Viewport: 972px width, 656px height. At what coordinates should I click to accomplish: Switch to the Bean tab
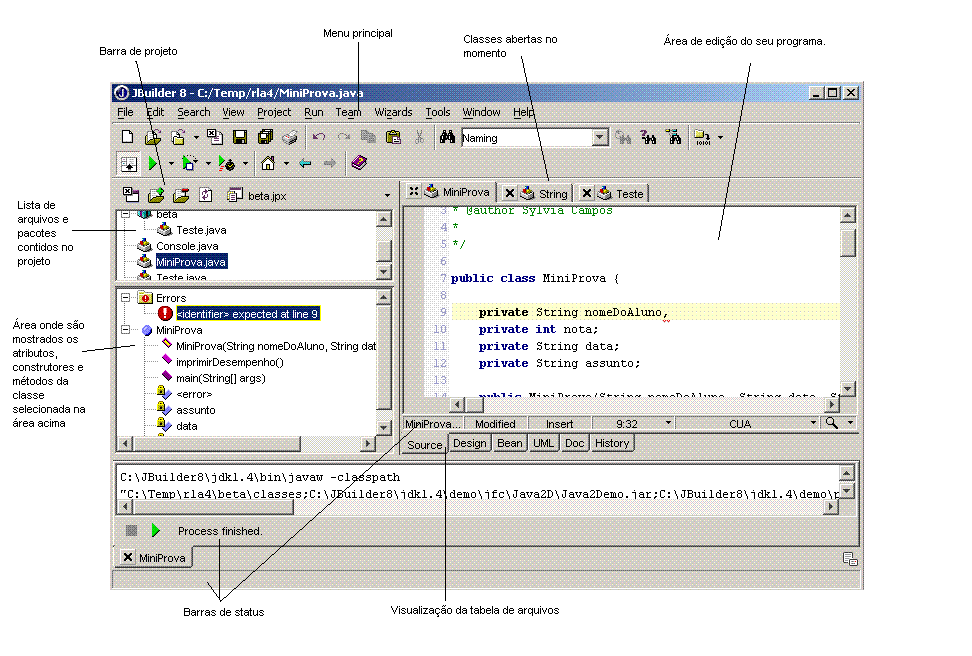(x=510, y=443)
